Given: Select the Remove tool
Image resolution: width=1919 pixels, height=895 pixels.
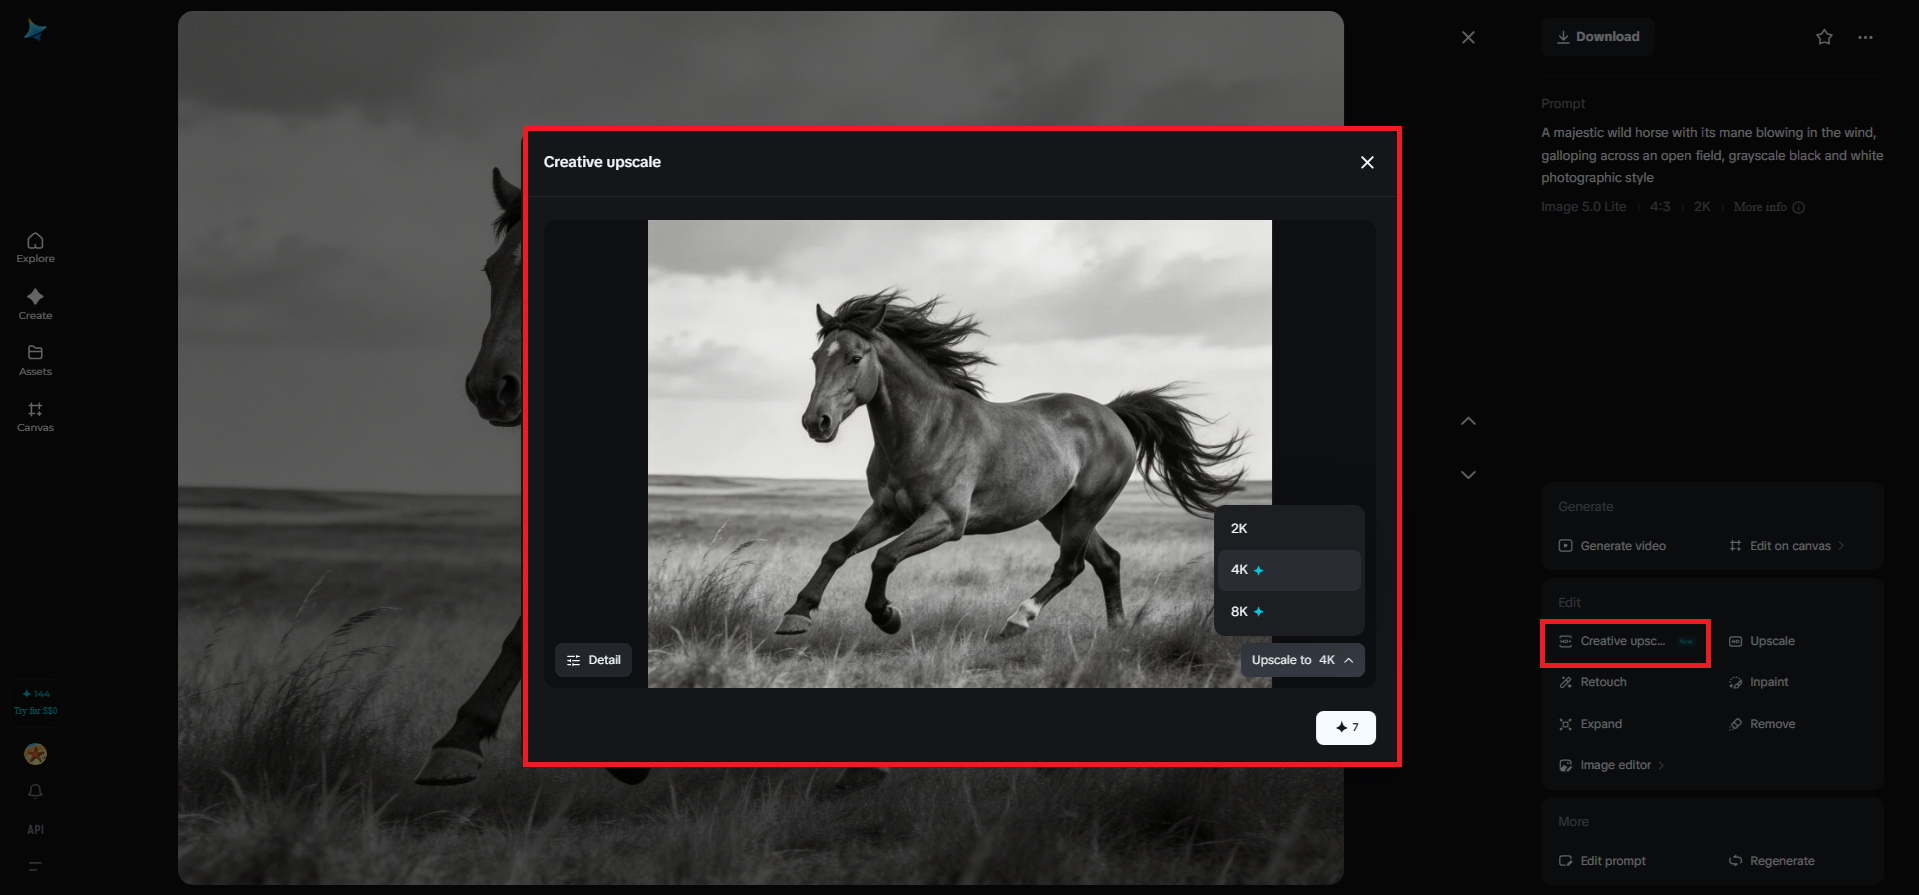Looking at the screenshot, I should [1762, 724].
